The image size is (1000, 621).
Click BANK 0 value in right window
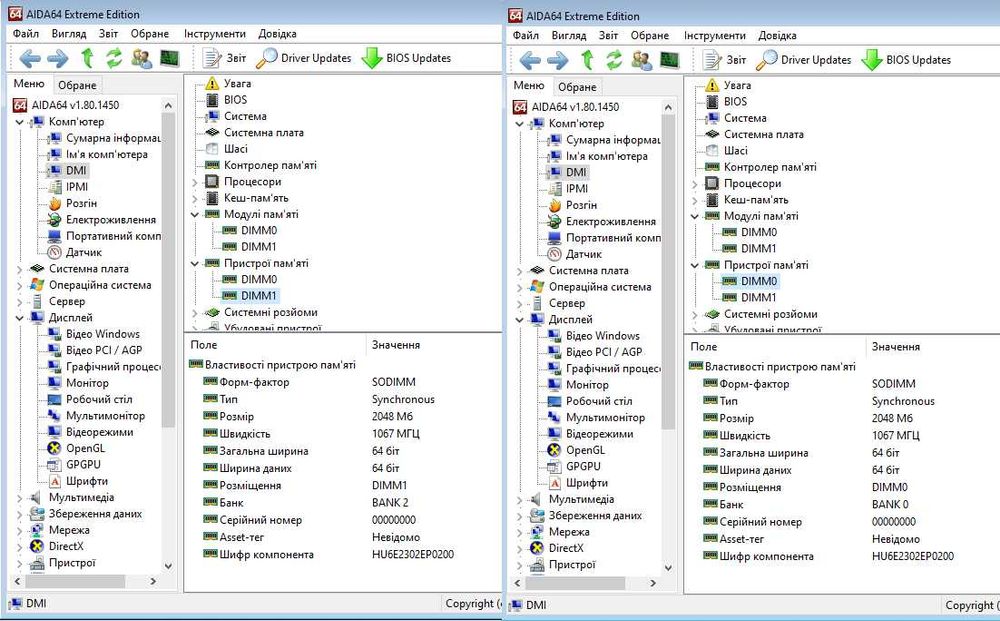890,504
